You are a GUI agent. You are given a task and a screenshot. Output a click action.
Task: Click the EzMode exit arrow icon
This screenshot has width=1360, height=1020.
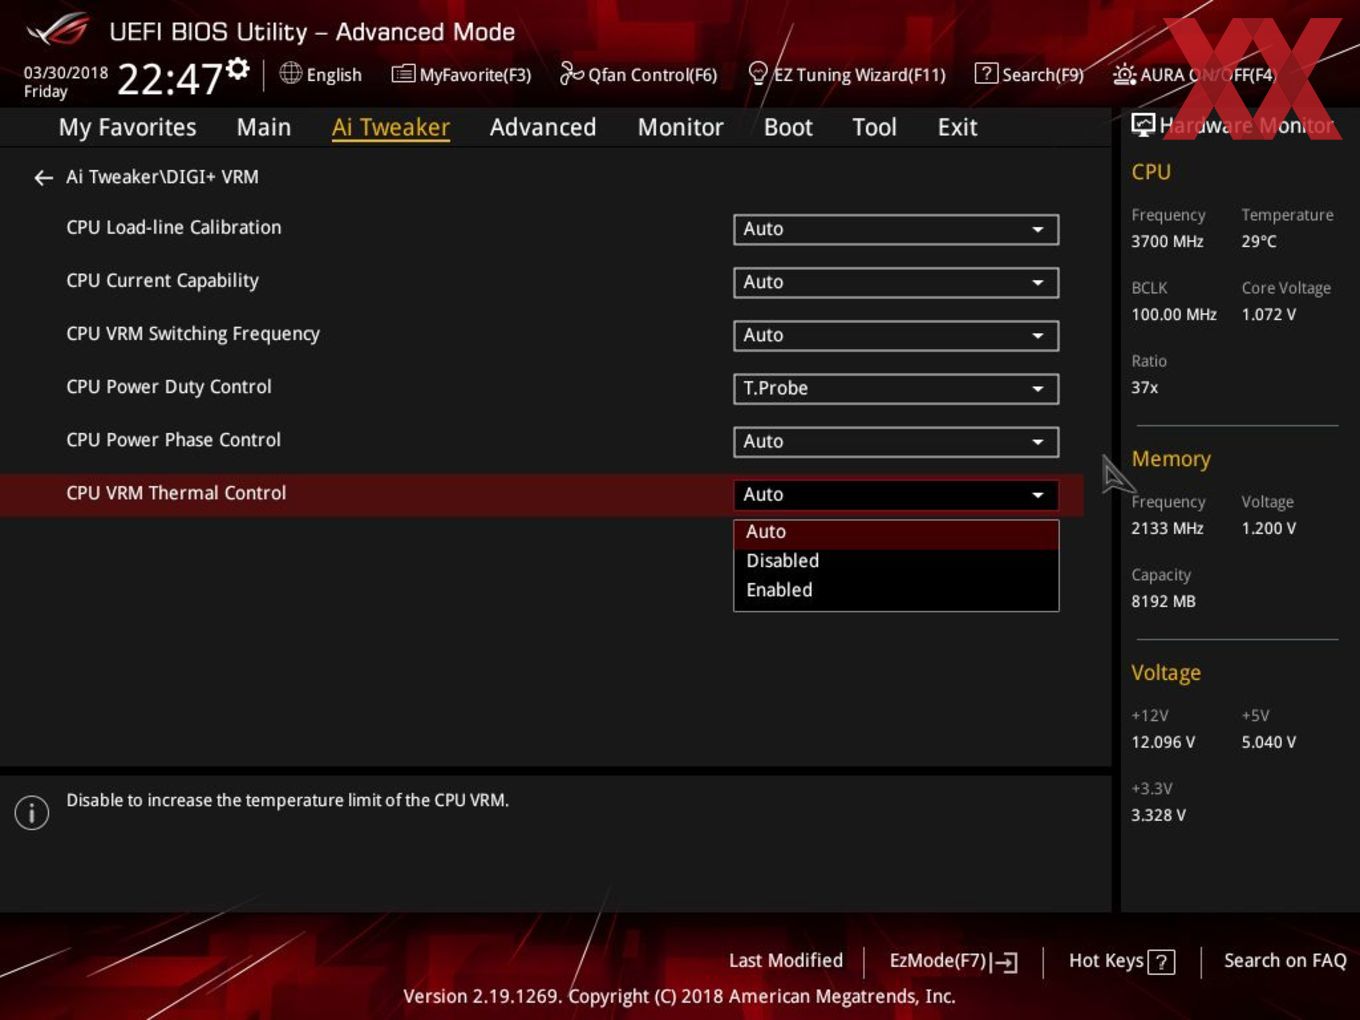[x=1006, y=962]
